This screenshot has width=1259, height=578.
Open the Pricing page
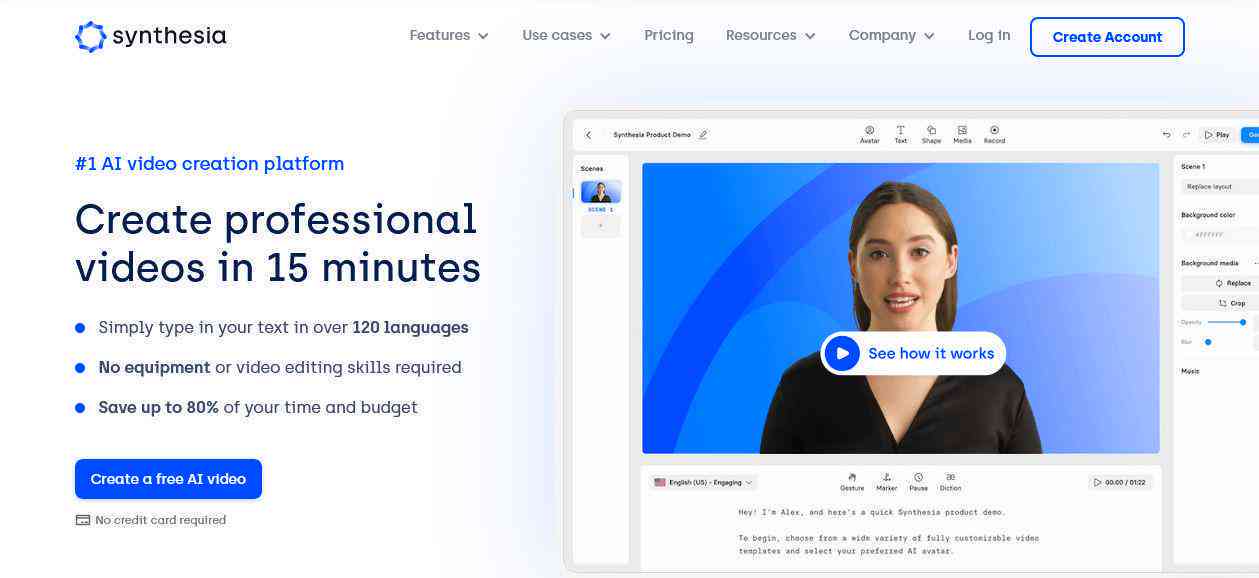[668, 36]
